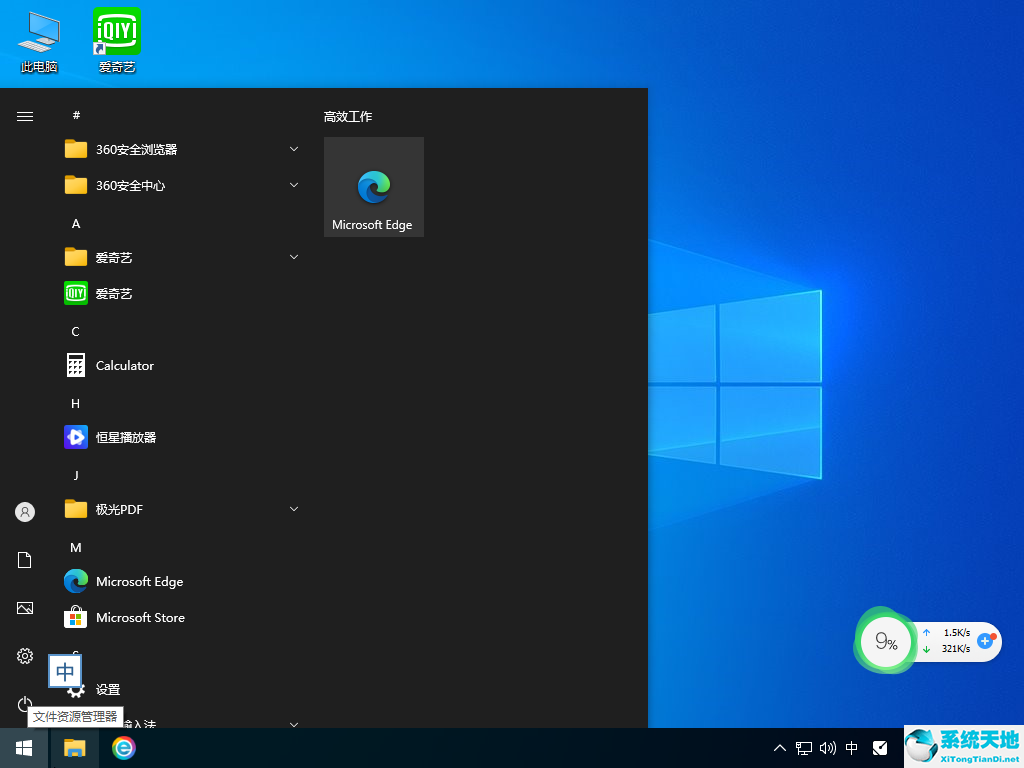Click the 高效工作 group header
Image resolution: width=1024 pixels, height=768 pixels.
pos(348,117)
